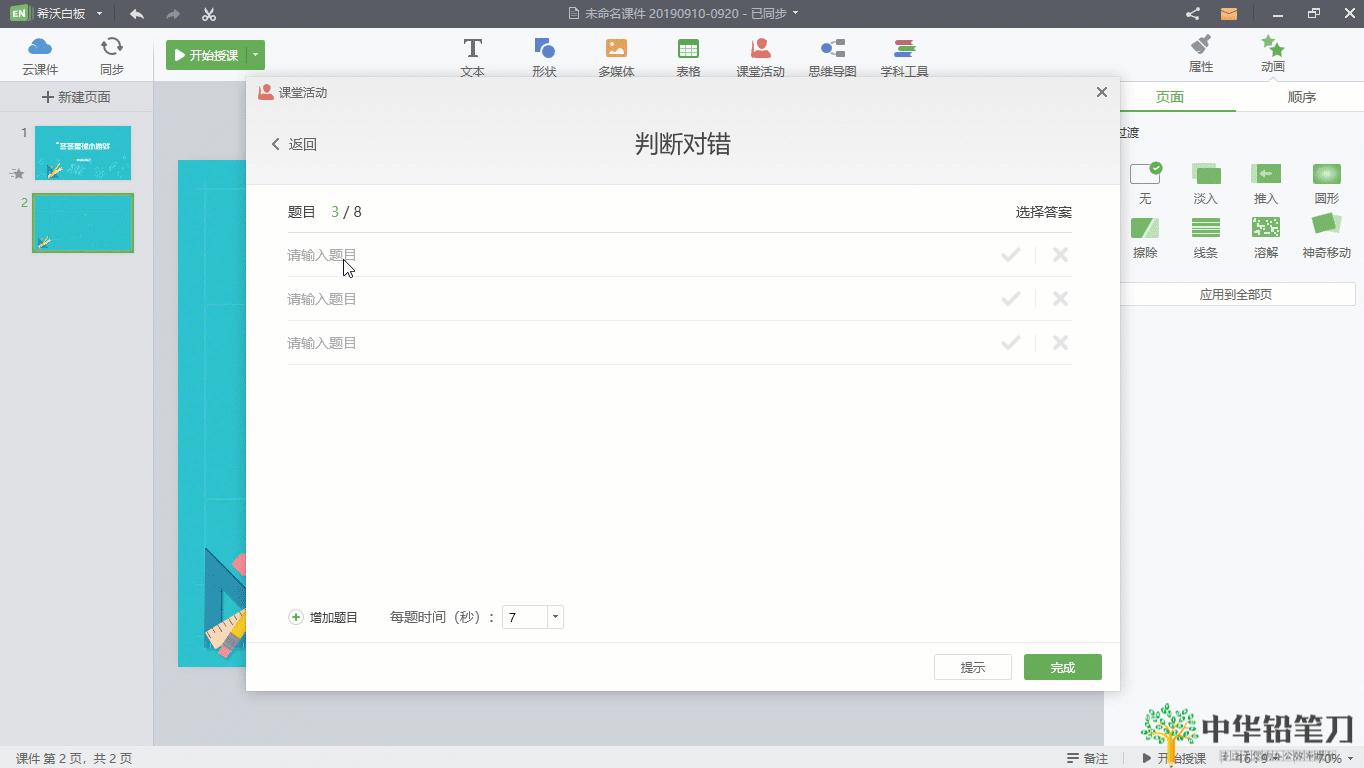Expand the question time dropdown
Screen dimensions: 1364x768
click(x=554, y=617)
